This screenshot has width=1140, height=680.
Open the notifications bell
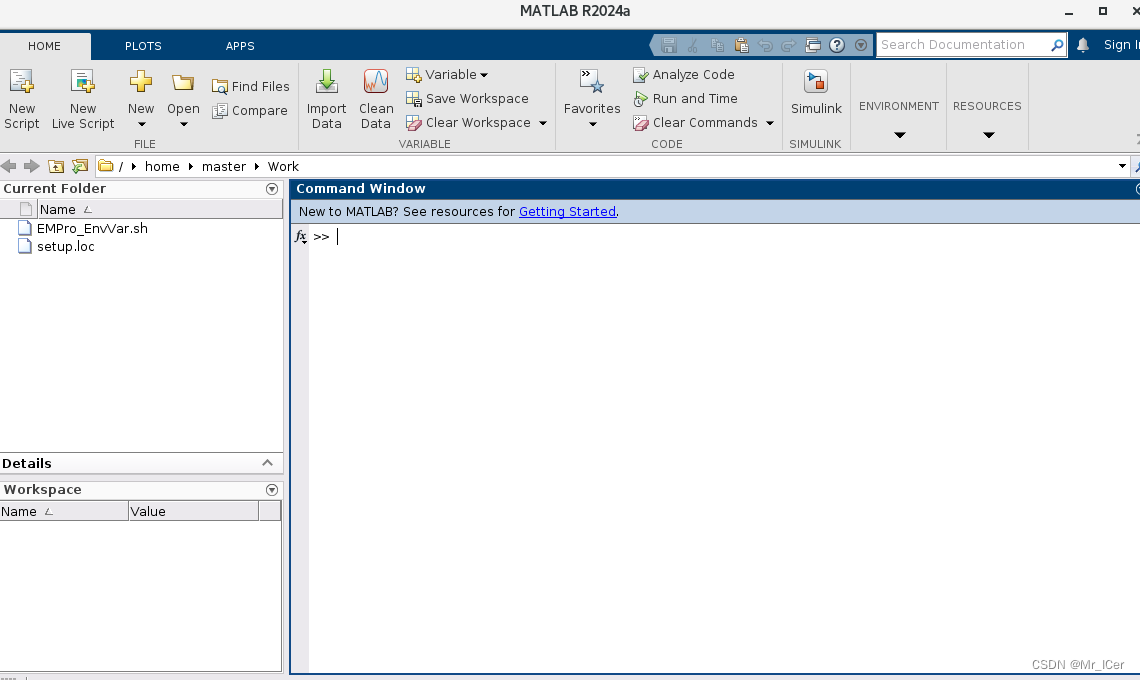[x=1083, y=45]
